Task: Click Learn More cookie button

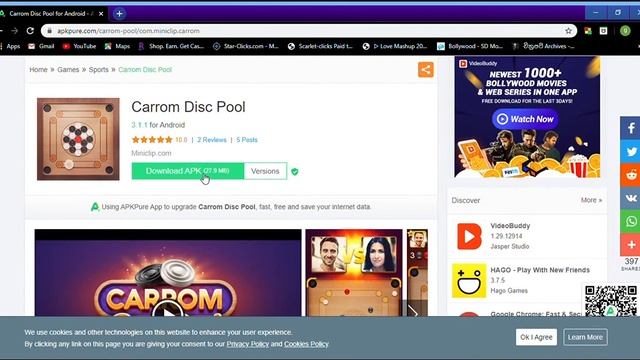Action: coord(585,337)
